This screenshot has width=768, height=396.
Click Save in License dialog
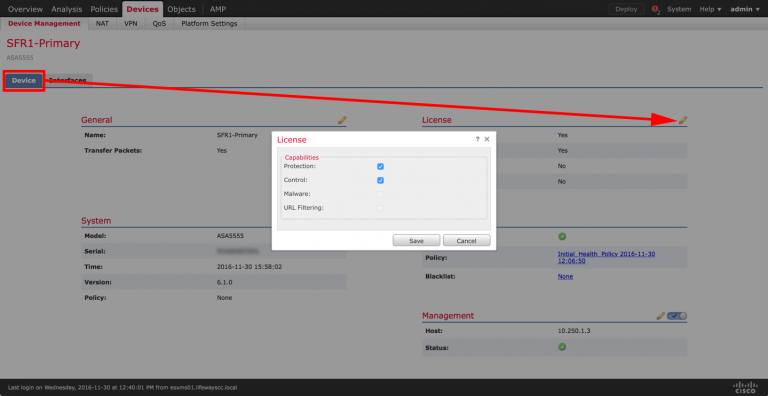coord(416,241)
